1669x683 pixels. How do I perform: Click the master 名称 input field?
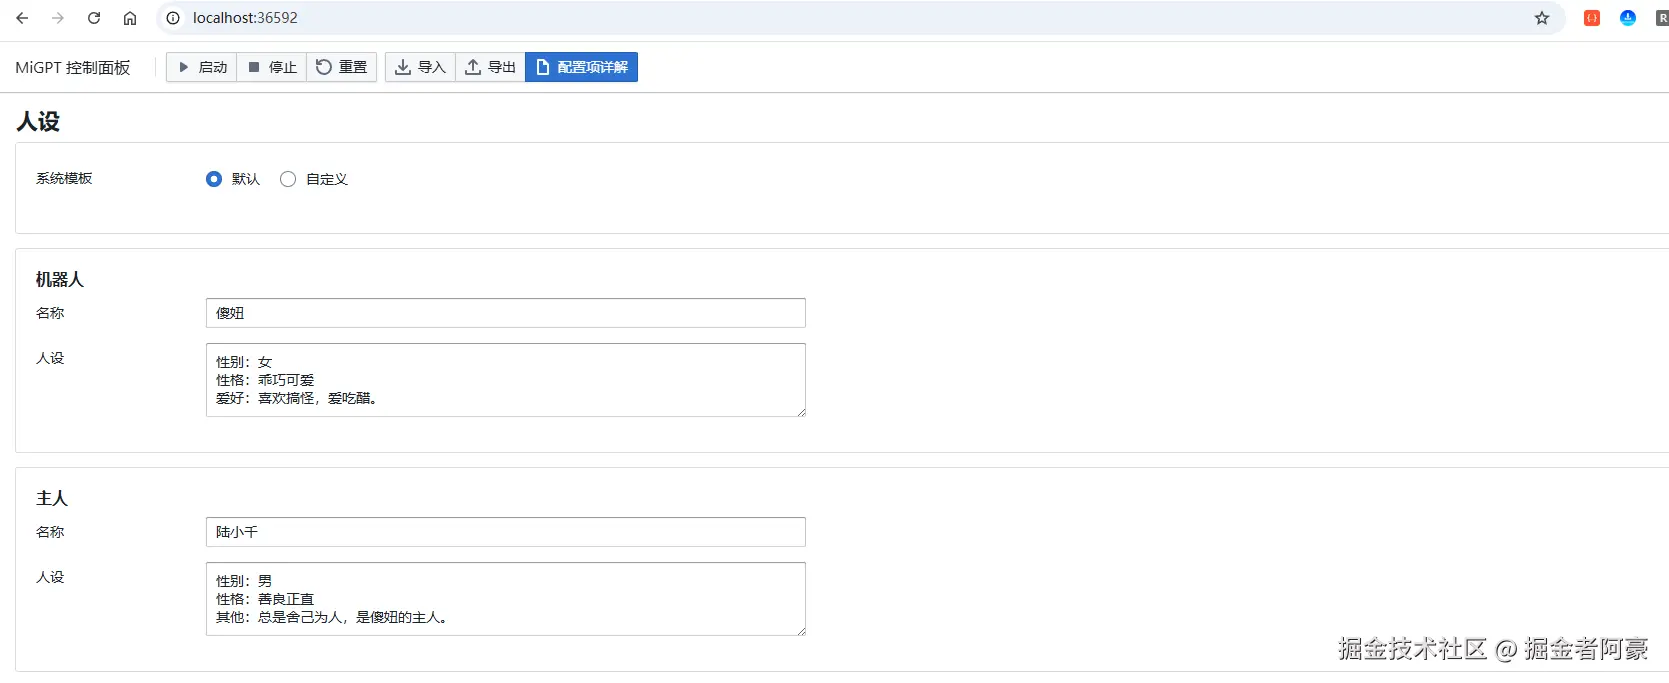click(505, 532)
